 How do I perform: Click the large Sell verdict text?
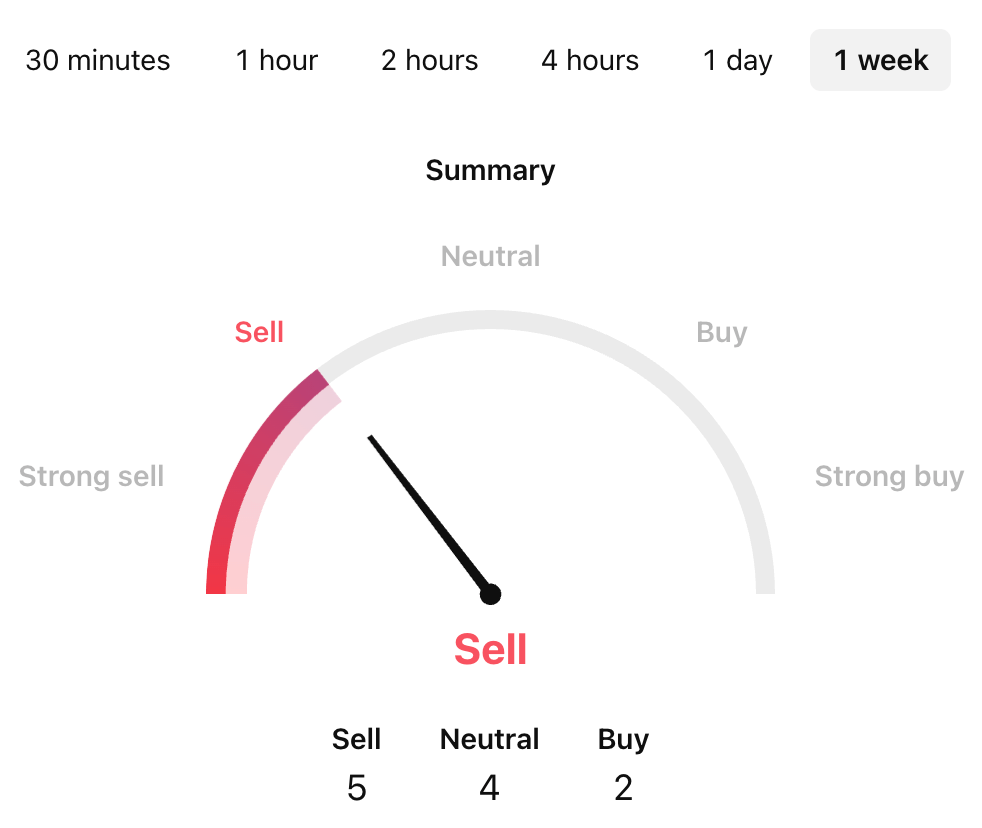click(491, 648)
